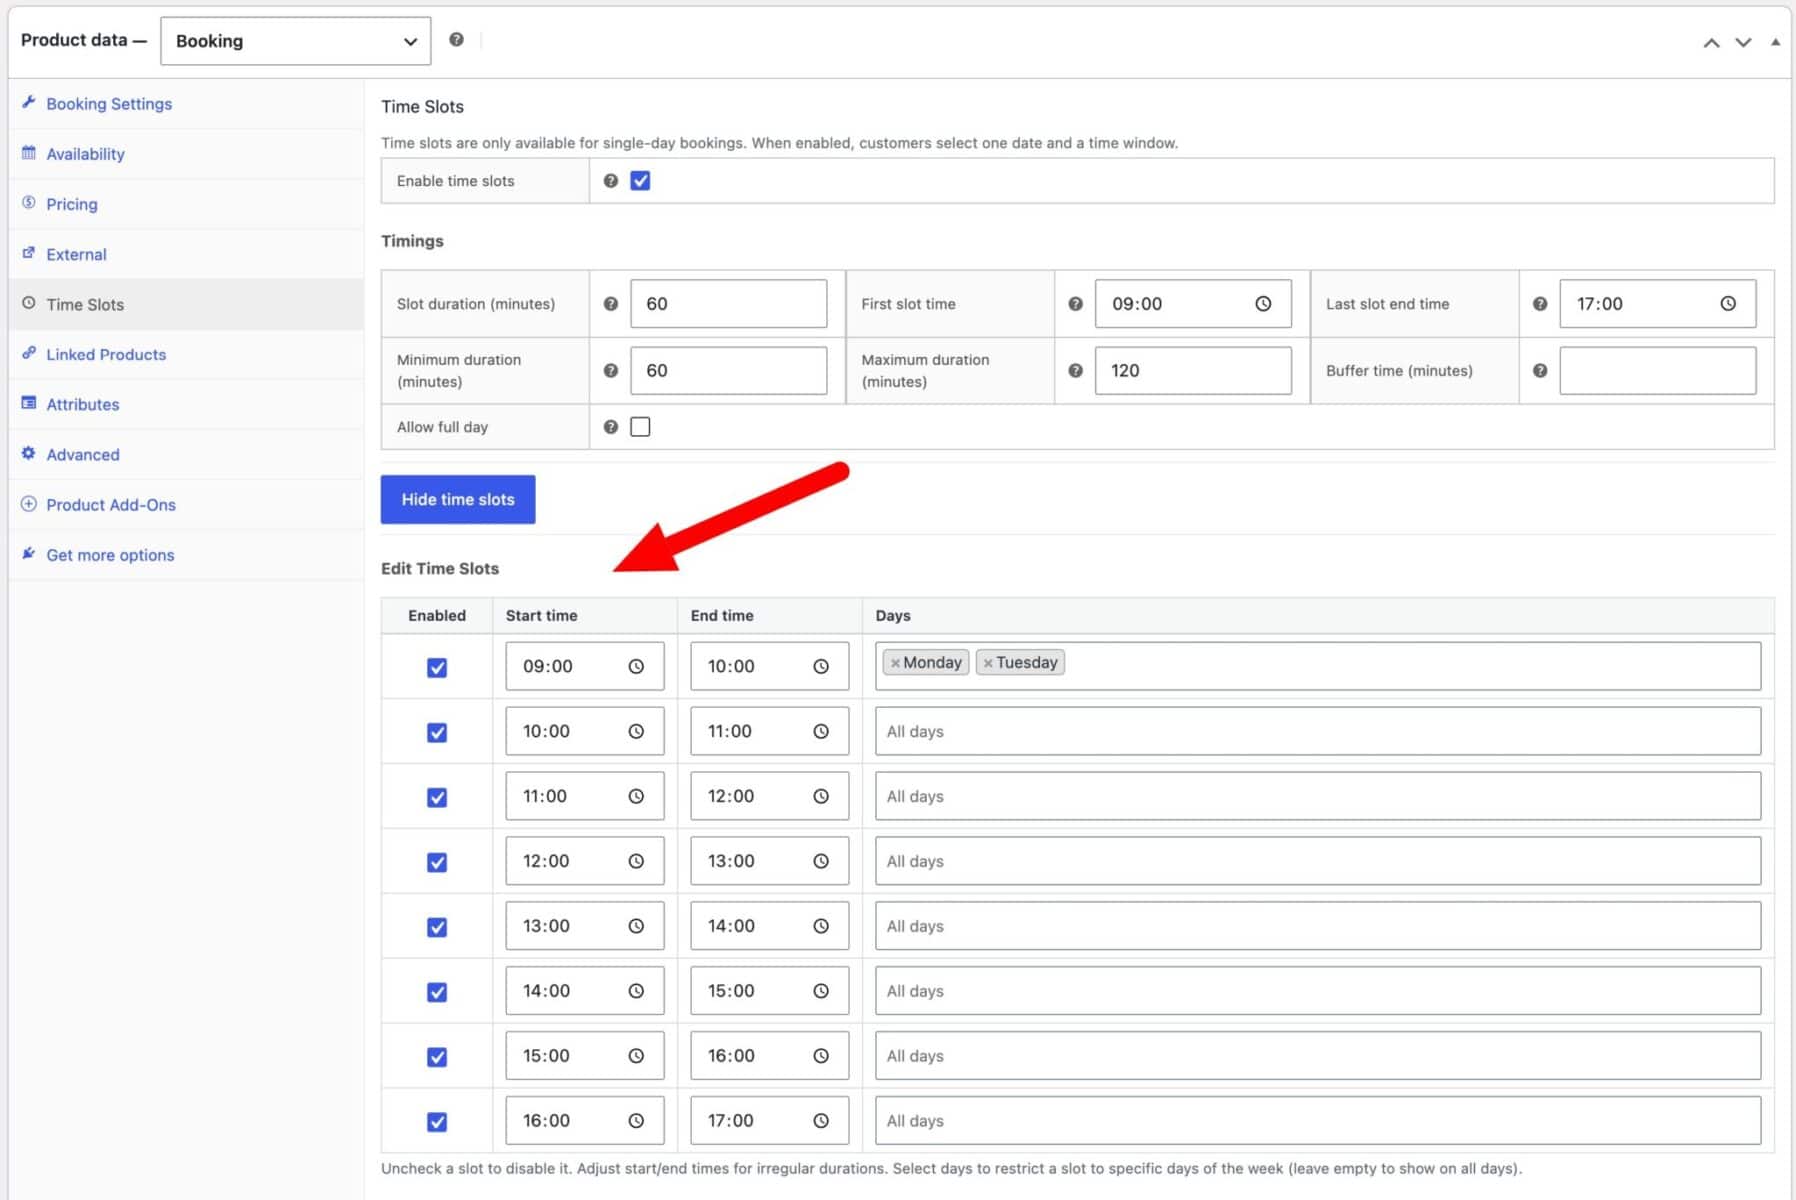
Task: Click clock icon in 15:00 end time field
Action: pos(821,992)
